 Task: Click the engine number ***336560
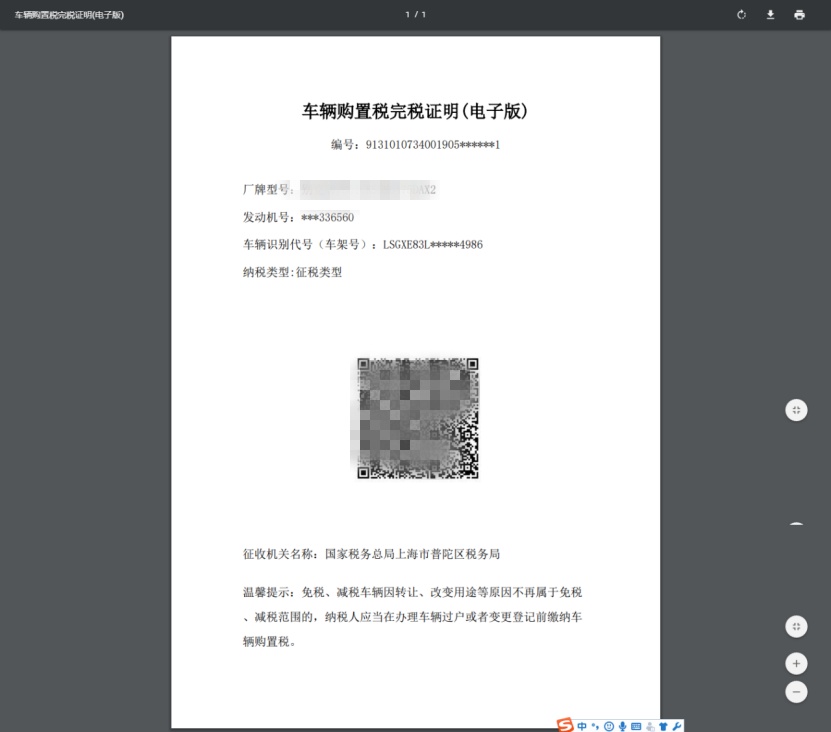pyautogui.click(x=328, y=217)
